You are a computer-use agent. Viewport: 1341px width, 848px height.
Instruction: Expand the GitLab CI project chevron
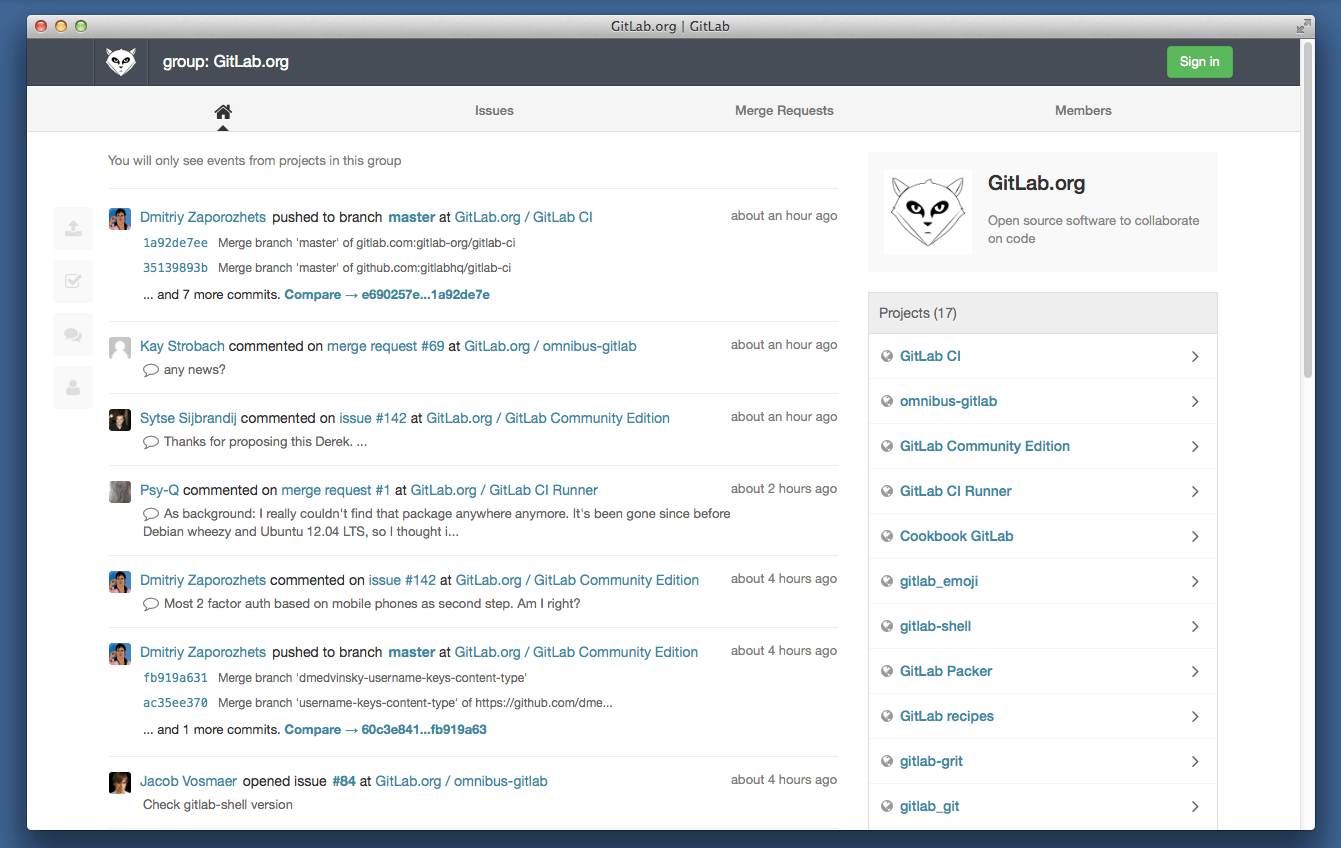(1195, 357)
